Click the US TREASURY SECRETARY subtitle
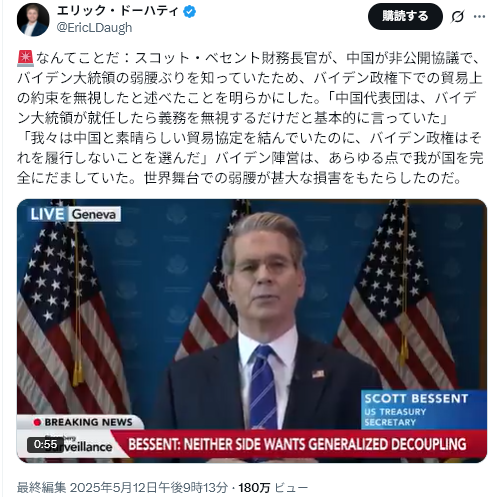 pos(395,417)
